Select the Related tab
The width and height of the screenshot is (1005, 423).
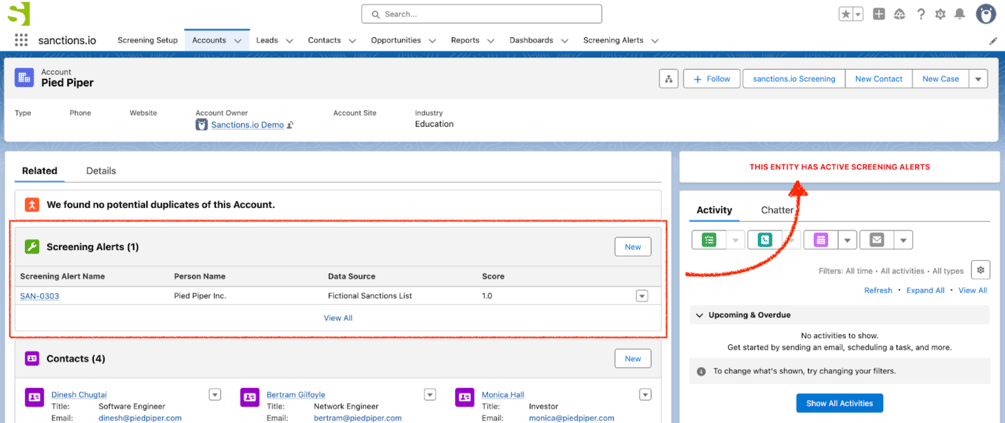point(40,171)
